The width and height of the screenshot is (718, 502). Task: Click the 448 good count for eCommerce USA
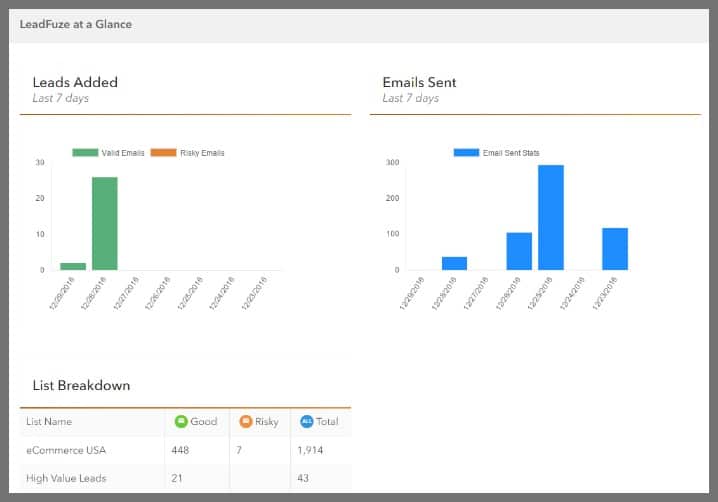[182, 450]
